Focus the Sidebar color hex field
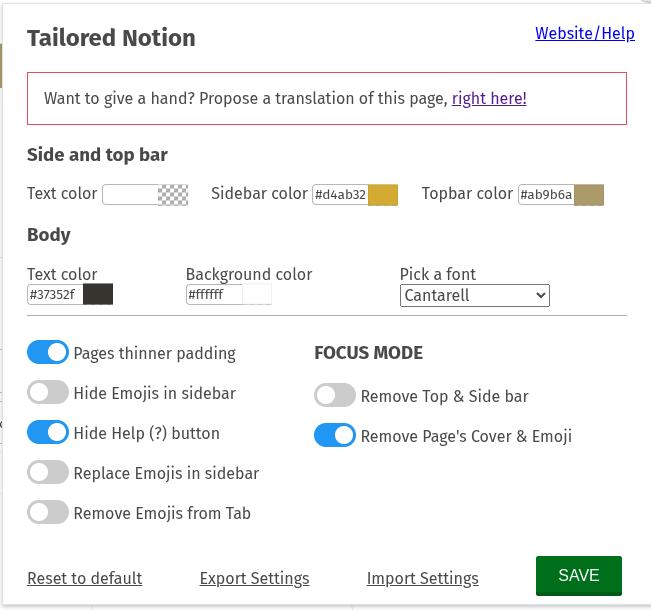Screen dimensions: 651x610 point(340,195)
